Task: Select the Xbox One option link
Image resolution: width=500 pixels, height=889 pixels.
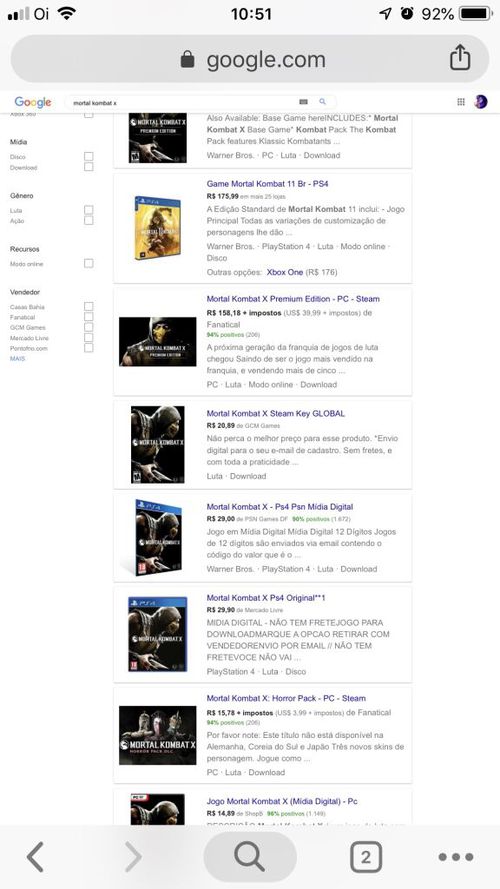Action: click(285, 272)
